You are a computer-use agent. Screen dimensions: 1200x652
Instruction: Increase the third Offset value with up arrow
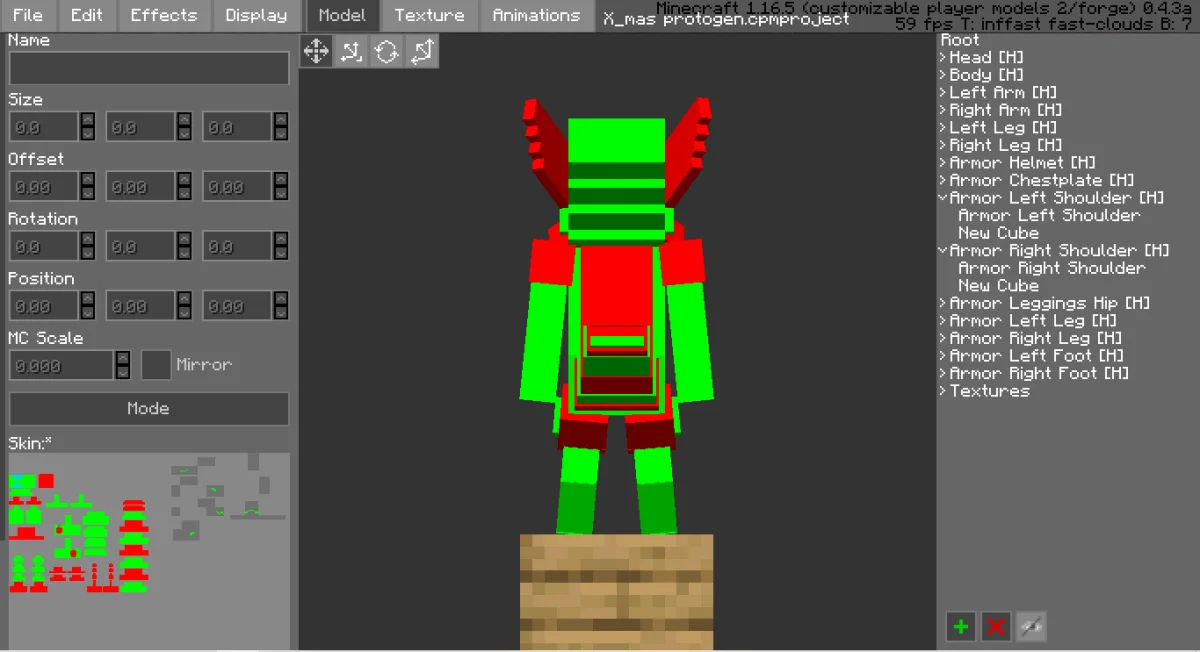tap(281, 179)
